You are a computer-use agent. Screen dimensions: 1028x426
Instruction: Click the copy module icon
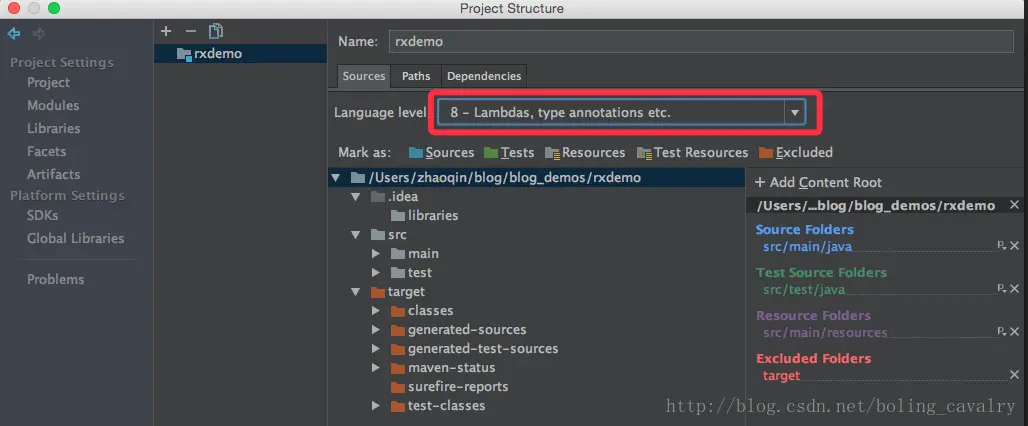216,31
